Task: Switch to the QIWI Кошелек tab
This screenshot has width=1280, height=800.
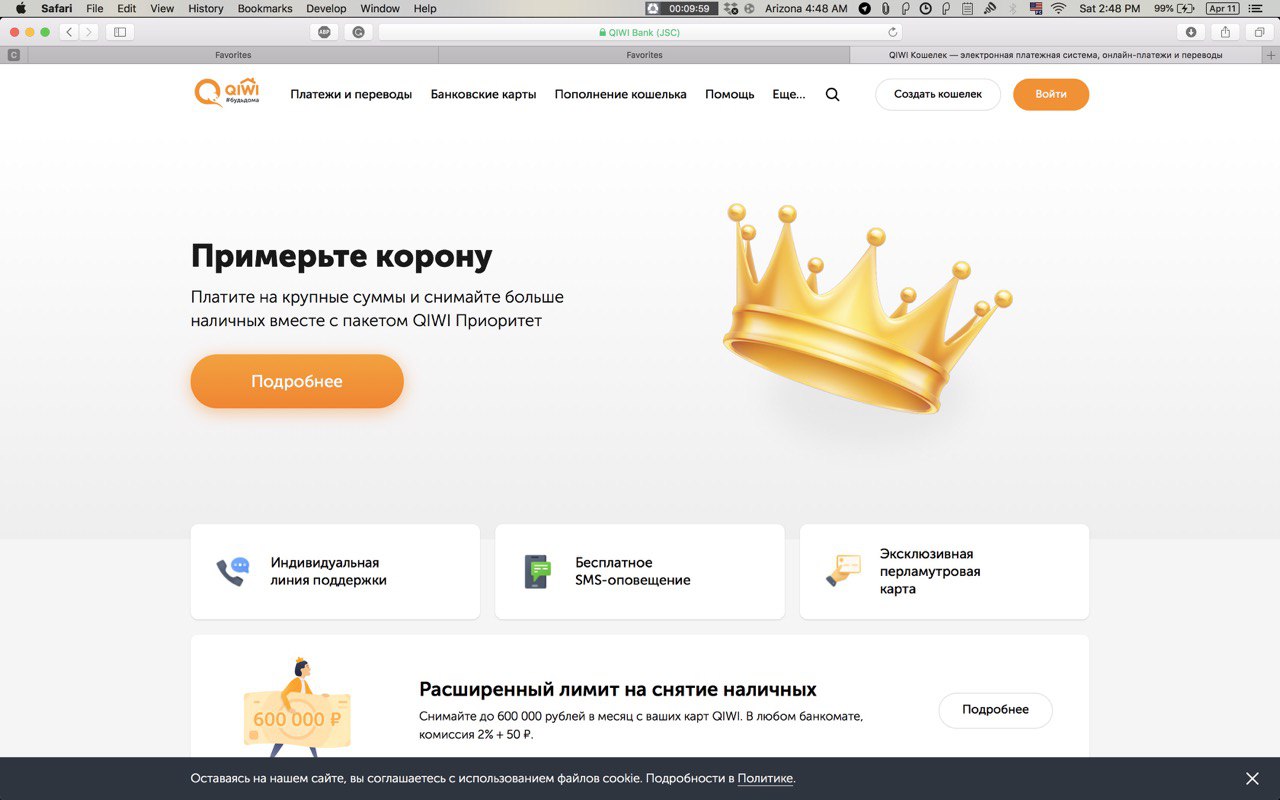Action: tap(1055, 55)
